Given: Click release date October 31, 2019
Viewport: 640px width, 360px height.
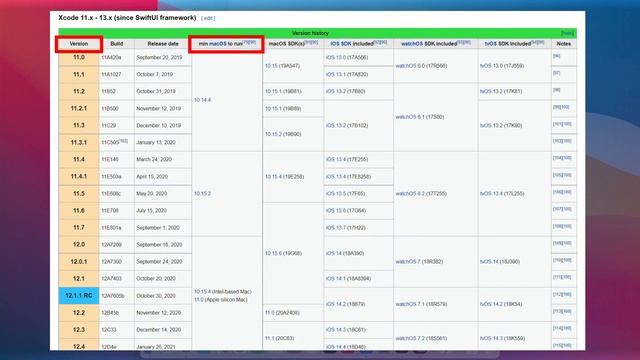Looking at the screenshot, I should (x=156, y=91).
